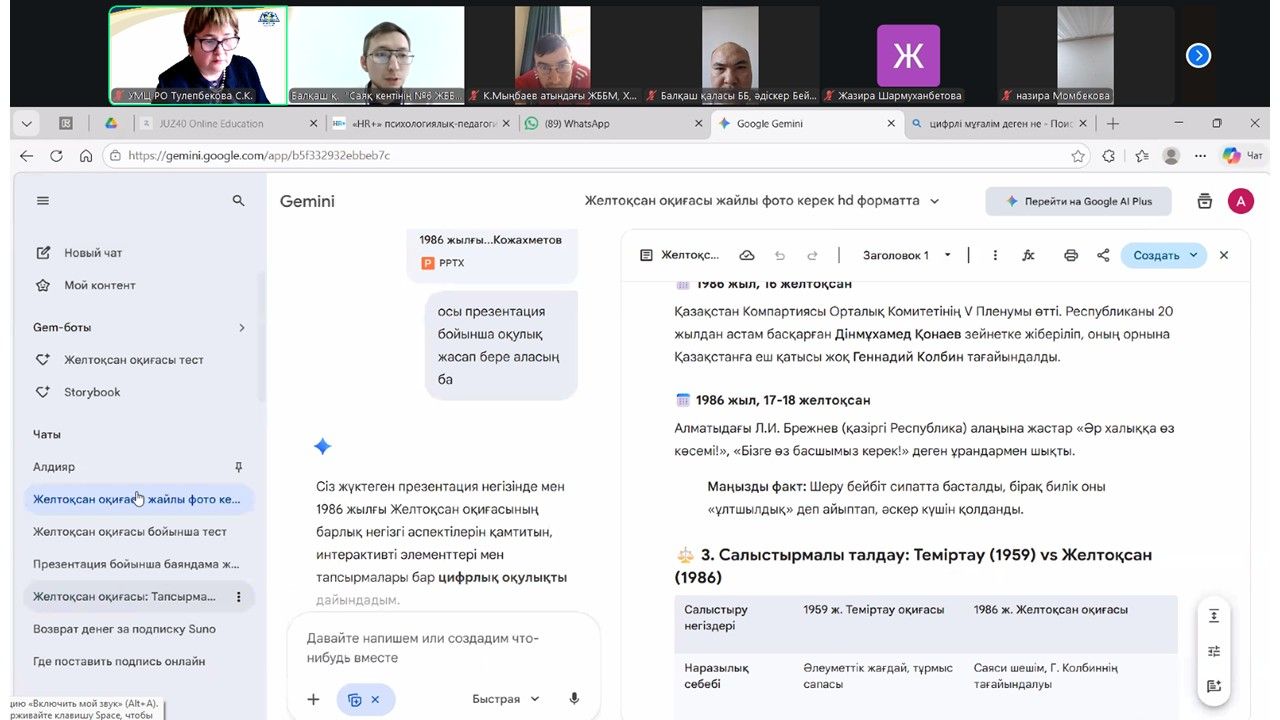Expand the Создать button dropdown
This screenshot has width=1280, height=720.
click(1193, 255)
